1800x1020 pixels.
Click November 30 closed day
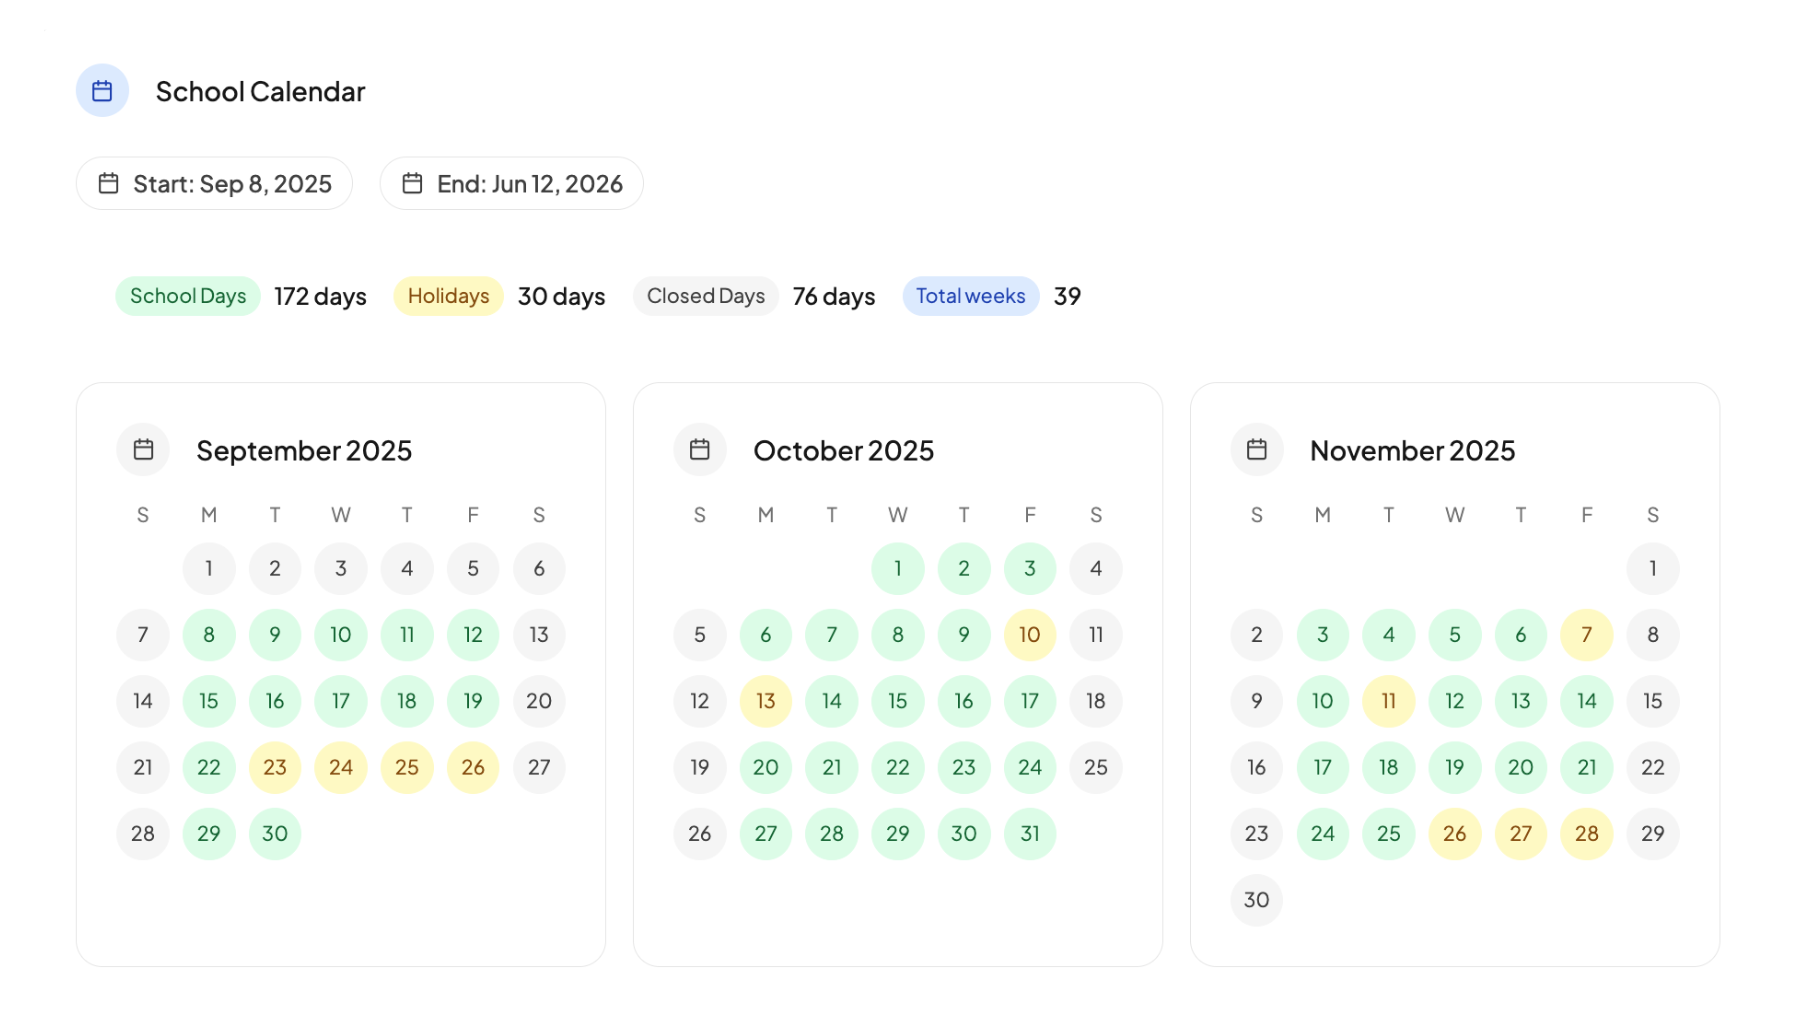point(1257,900)
